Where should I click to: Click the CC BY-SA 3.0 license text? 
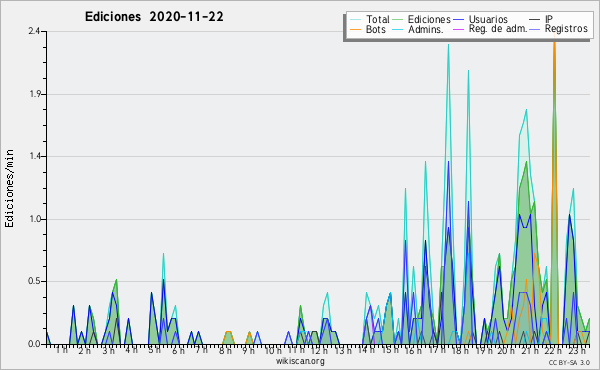click(x=569, y=362)
